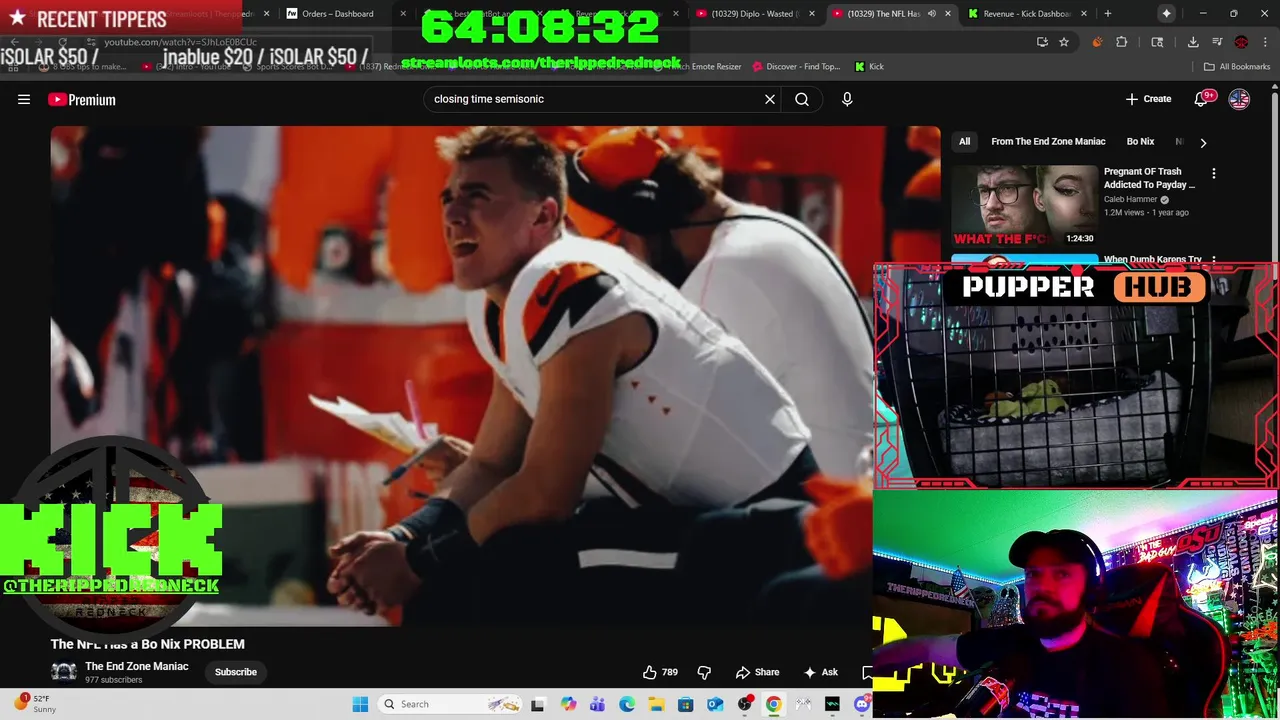
Task: Close the Orders - Dashboard tab
Action: (403, 14)
